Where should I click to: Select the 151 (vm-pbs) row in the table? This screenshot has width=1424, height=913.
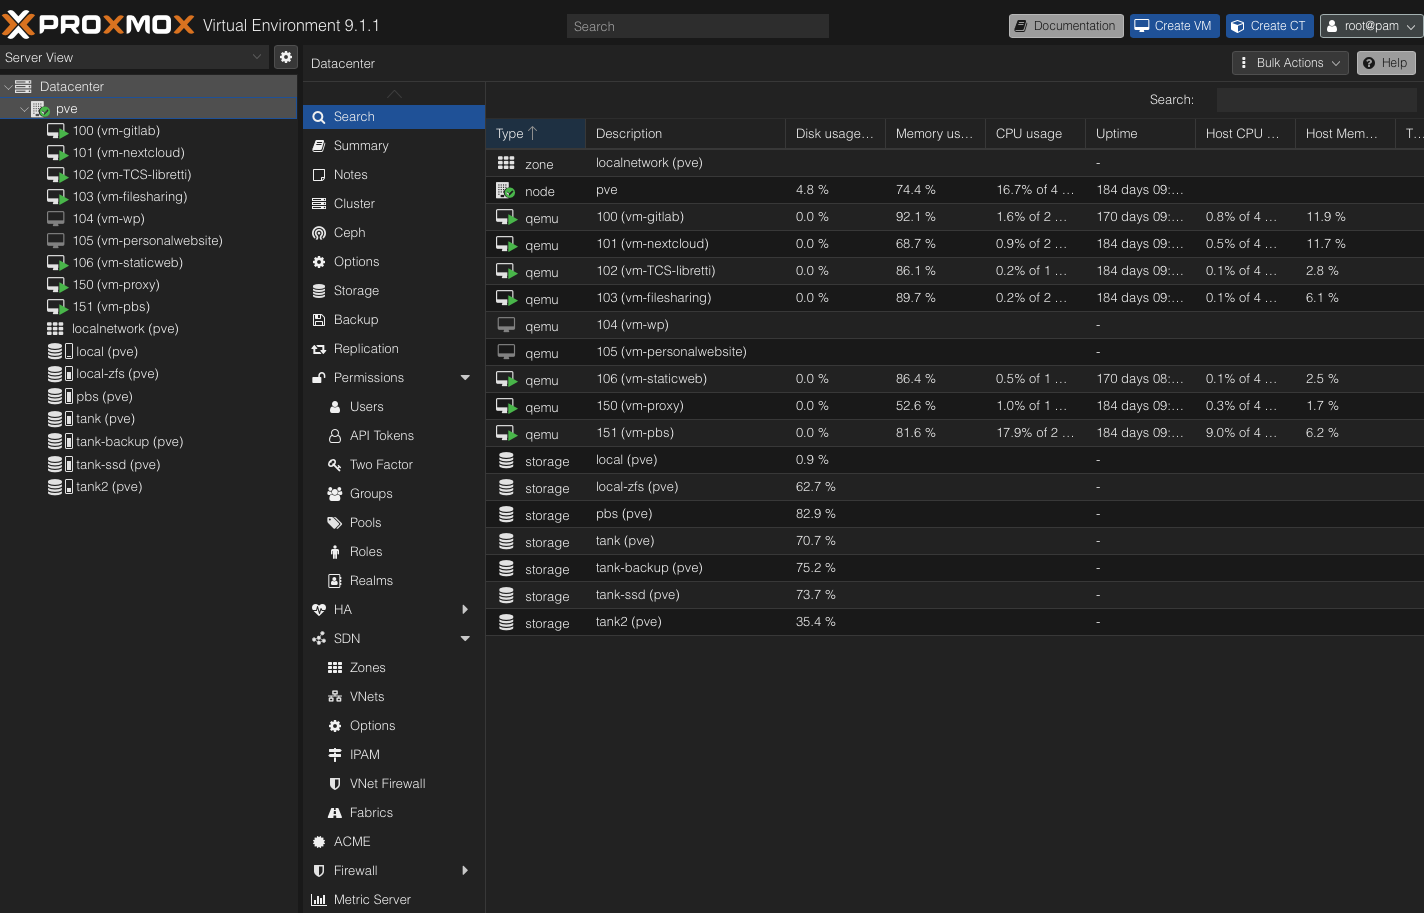tap(954, 433)
